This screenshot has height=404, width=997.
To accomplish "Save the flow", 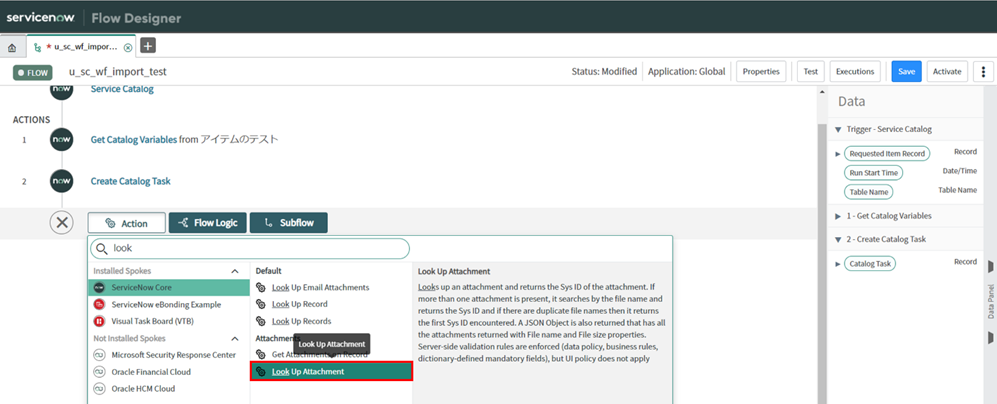I will click(x=907, y=72).
